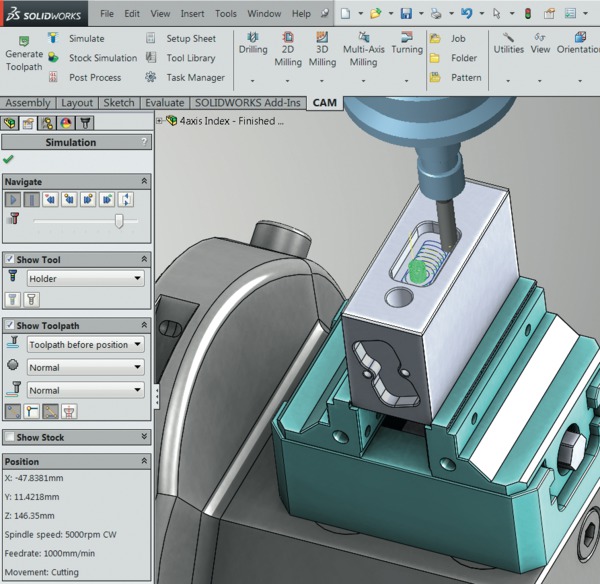This screenshot has width=600, height=584.
Task: Click the simulation speed slider handle
Action: point(119,221)
